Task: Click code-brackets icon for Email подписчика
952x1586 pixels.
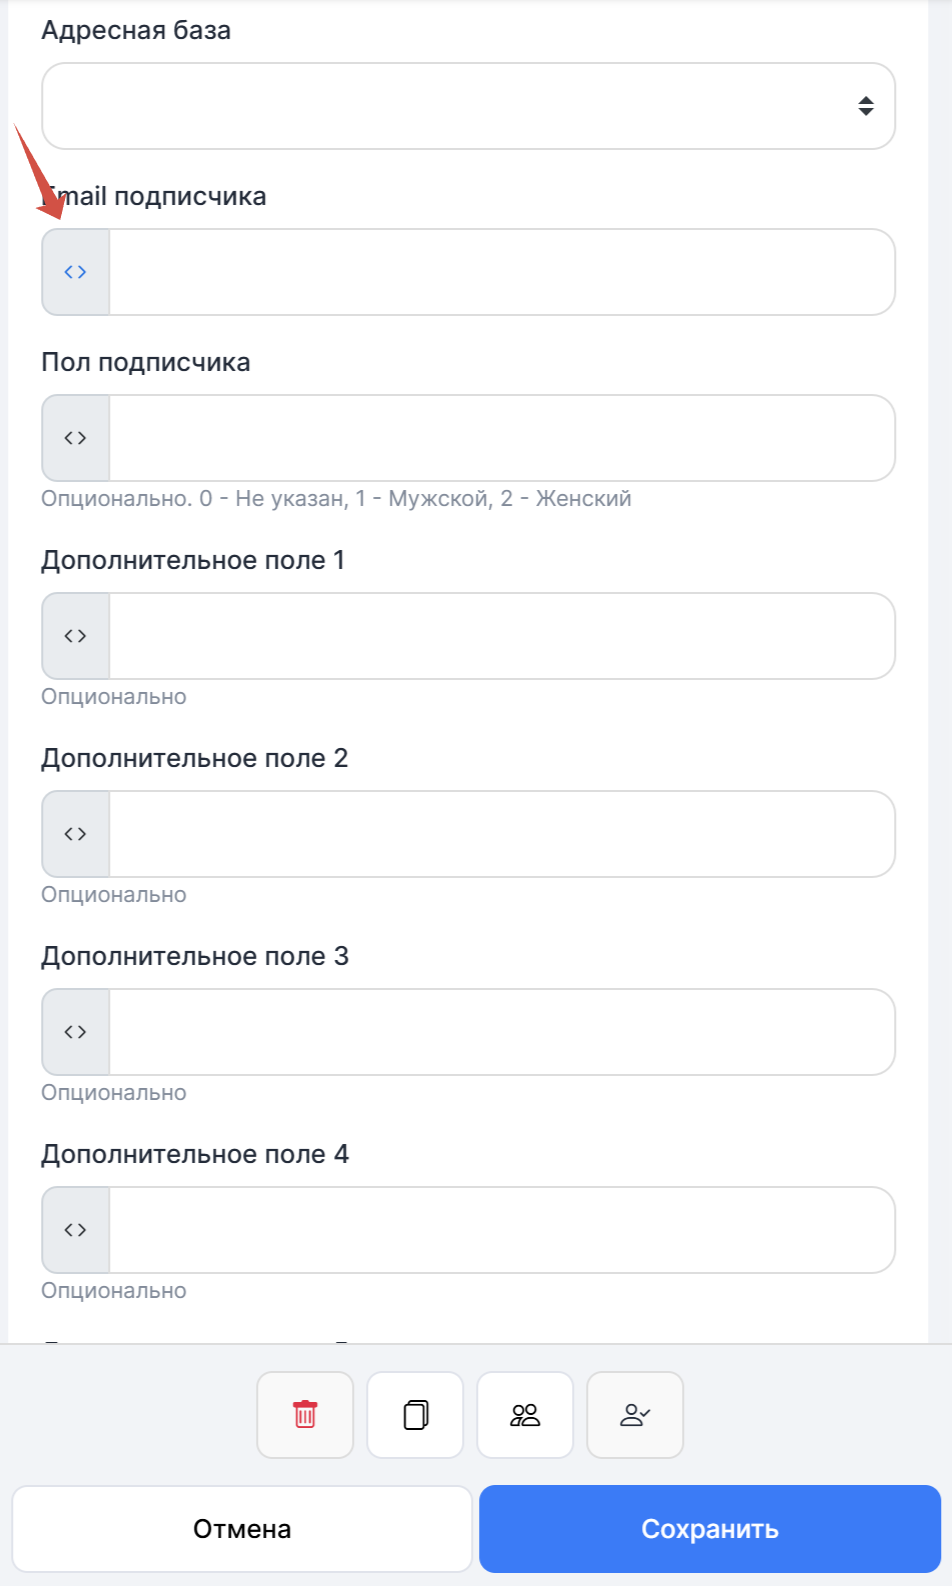Action: point(76,272)
